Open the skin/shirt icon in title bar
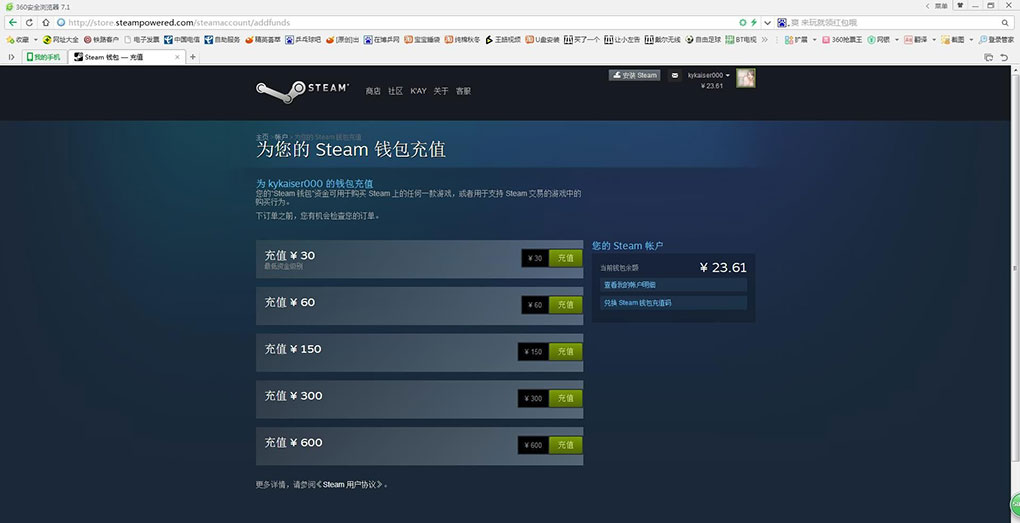This screenshot has width=1020, height=523. pos(960,5)
